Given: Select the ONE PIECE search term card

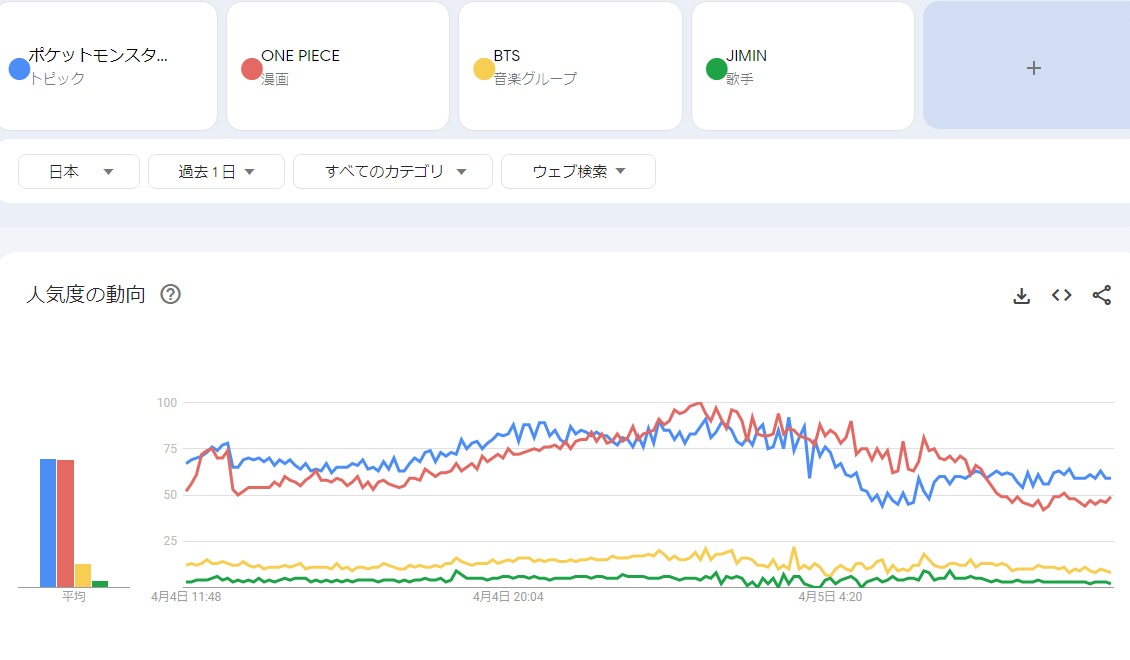Looking at the screenshot, I should tap(338, 66).
